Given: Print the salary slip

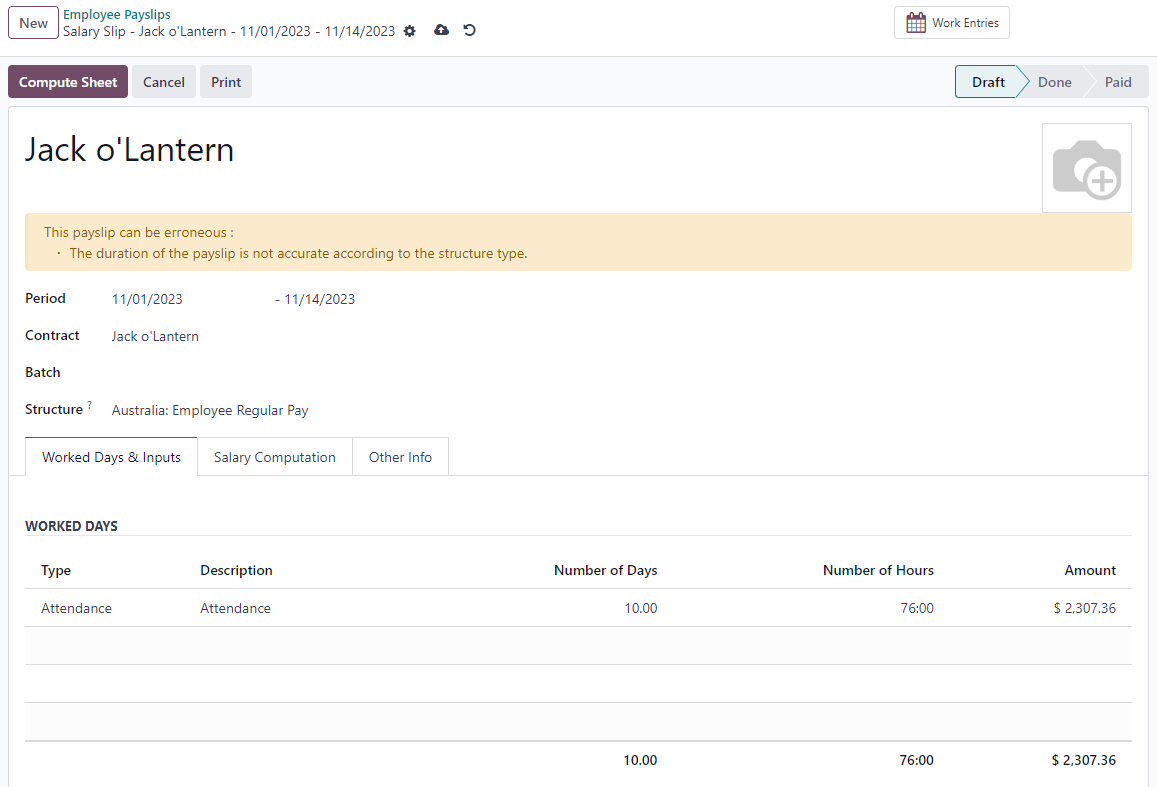Looking at the screenshot, I should coord(225,82).
